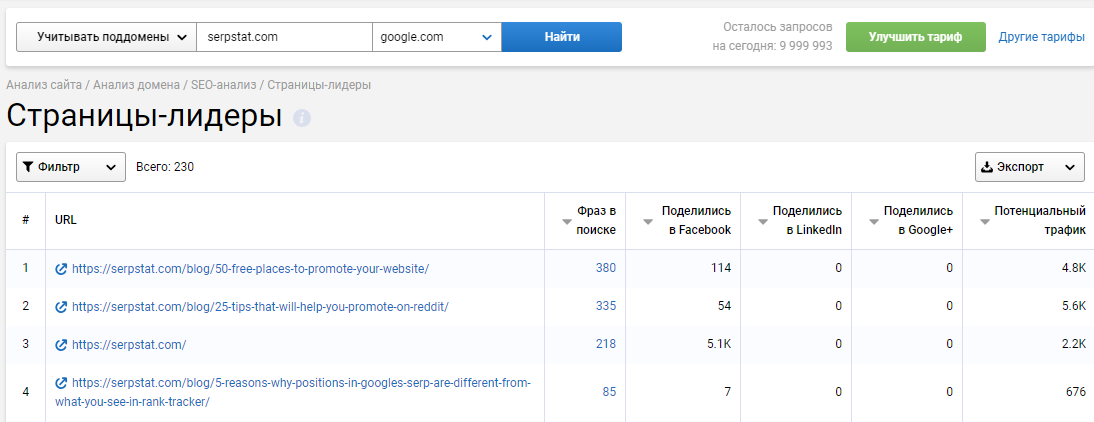Click Facebook shares value 5.1K

[x=719, y=345]
